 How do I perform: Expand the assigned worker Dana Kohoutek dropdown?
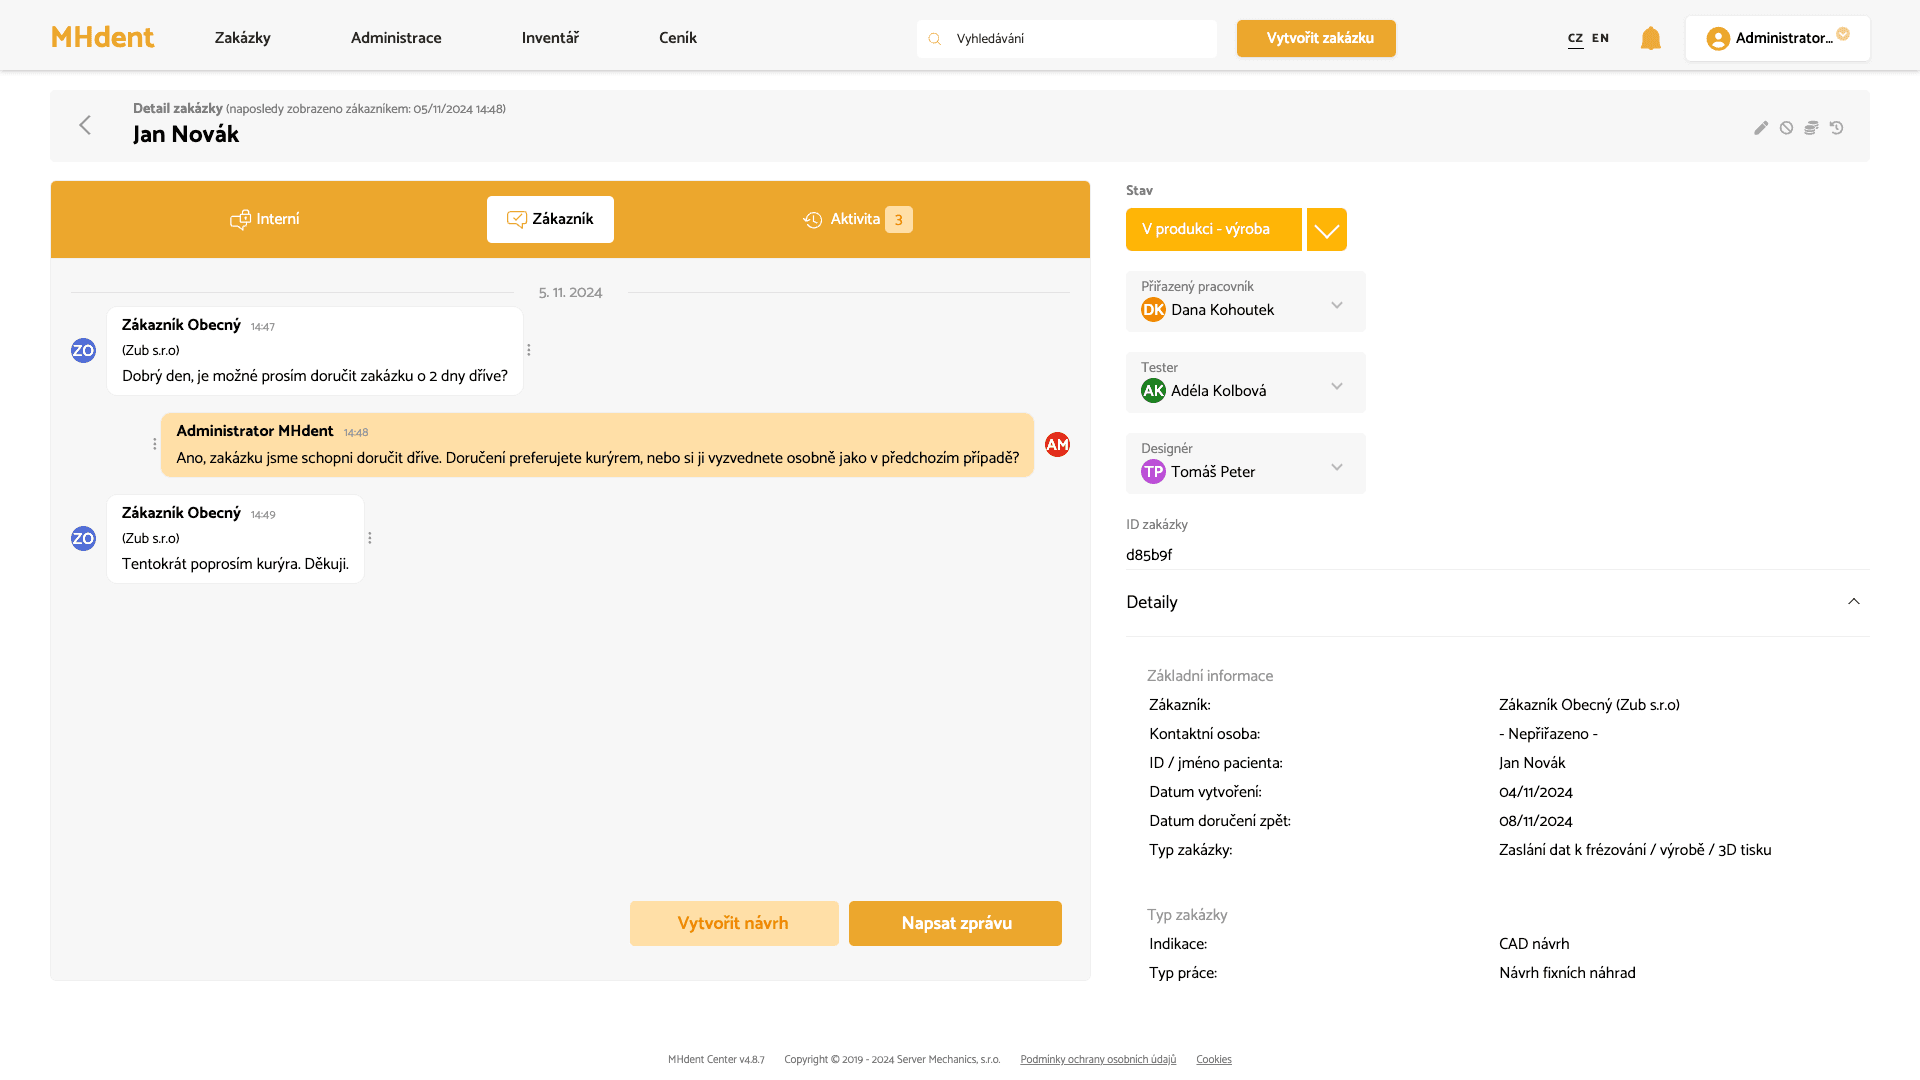(x=1336, y=305)
